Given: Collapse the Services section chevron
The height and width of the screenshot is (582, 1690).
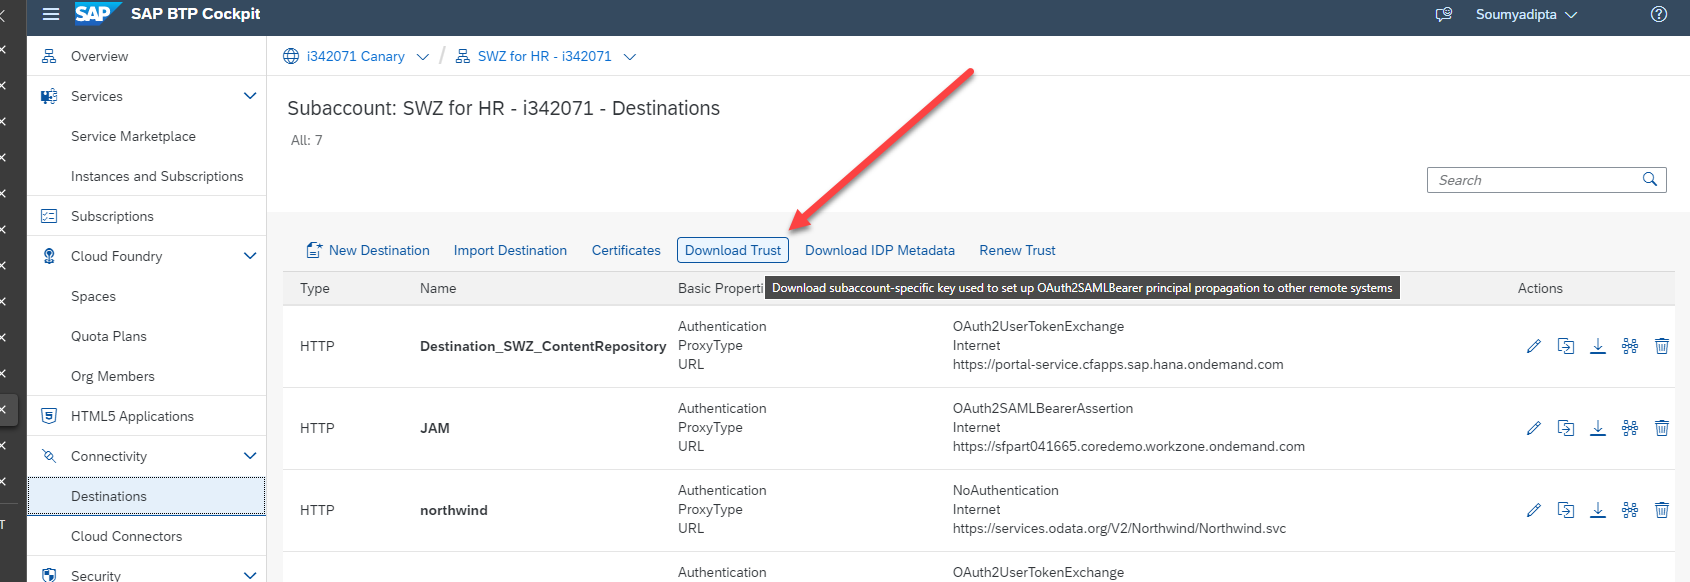Looking at the screenshot, I should 250,96.
